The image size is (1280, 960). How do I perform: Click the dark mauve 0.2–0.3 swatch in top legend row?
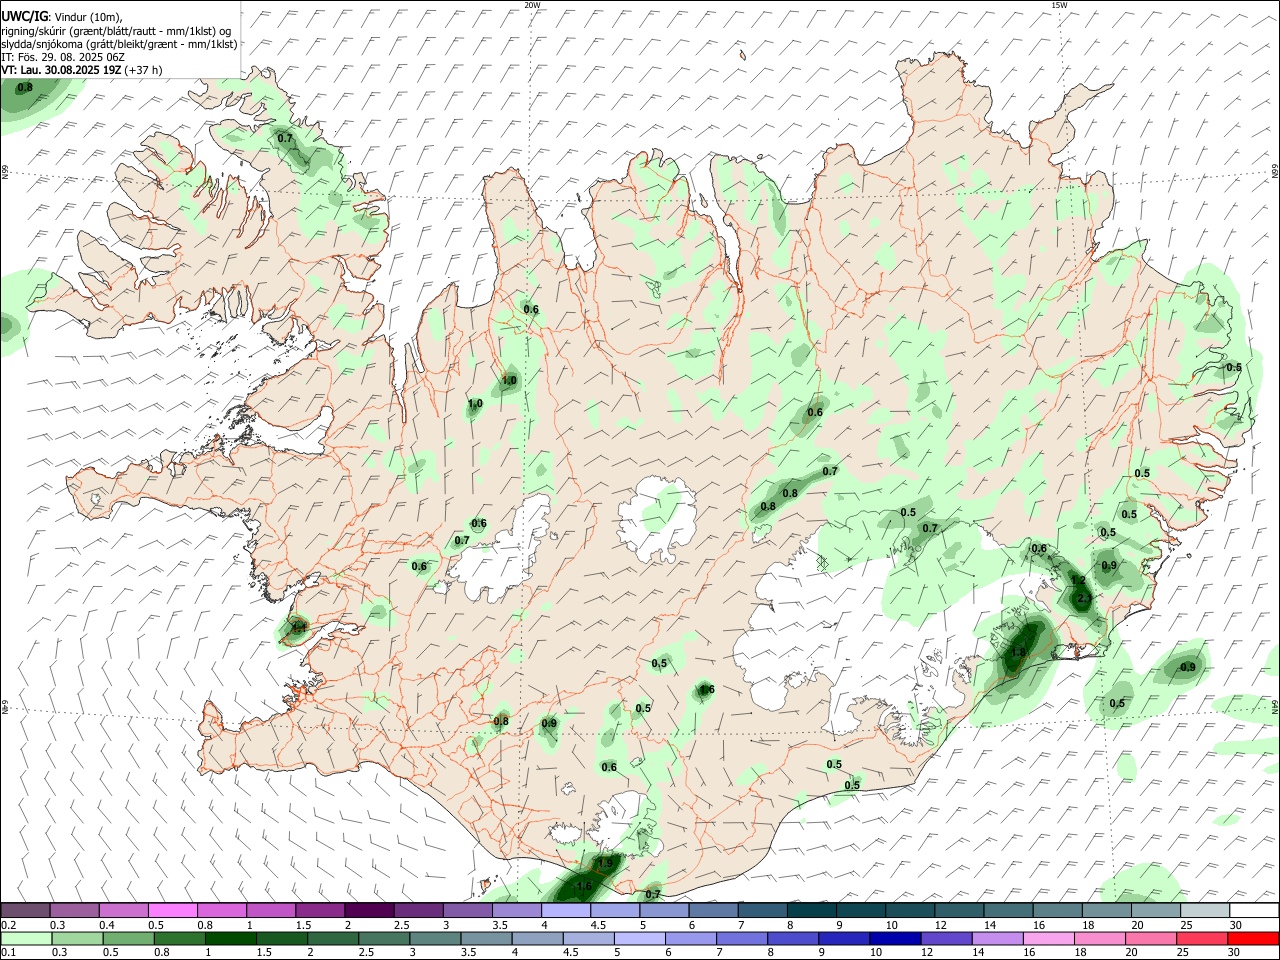pos(25,910)
